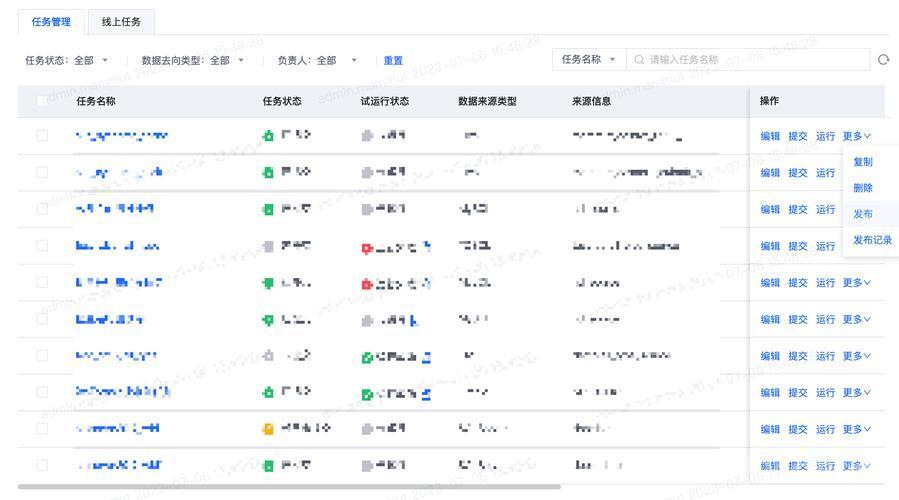This screenshot has width=899, height=500.
Task: Check the last task row checkbox
Action: [x=42, y=465]
